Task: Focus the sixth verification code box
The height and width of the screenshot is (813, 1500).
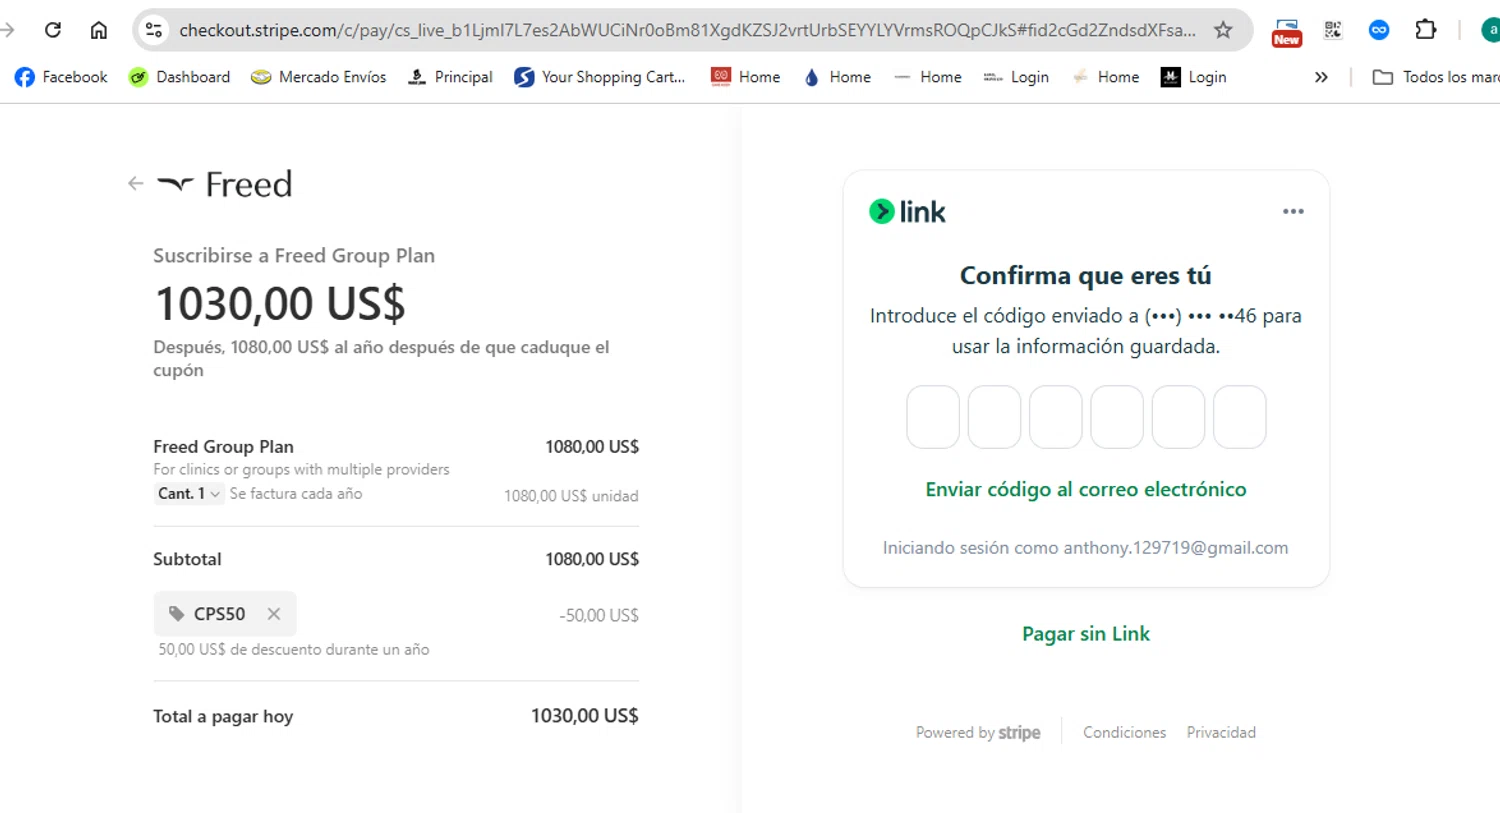Action: [x=1240, y=417]
